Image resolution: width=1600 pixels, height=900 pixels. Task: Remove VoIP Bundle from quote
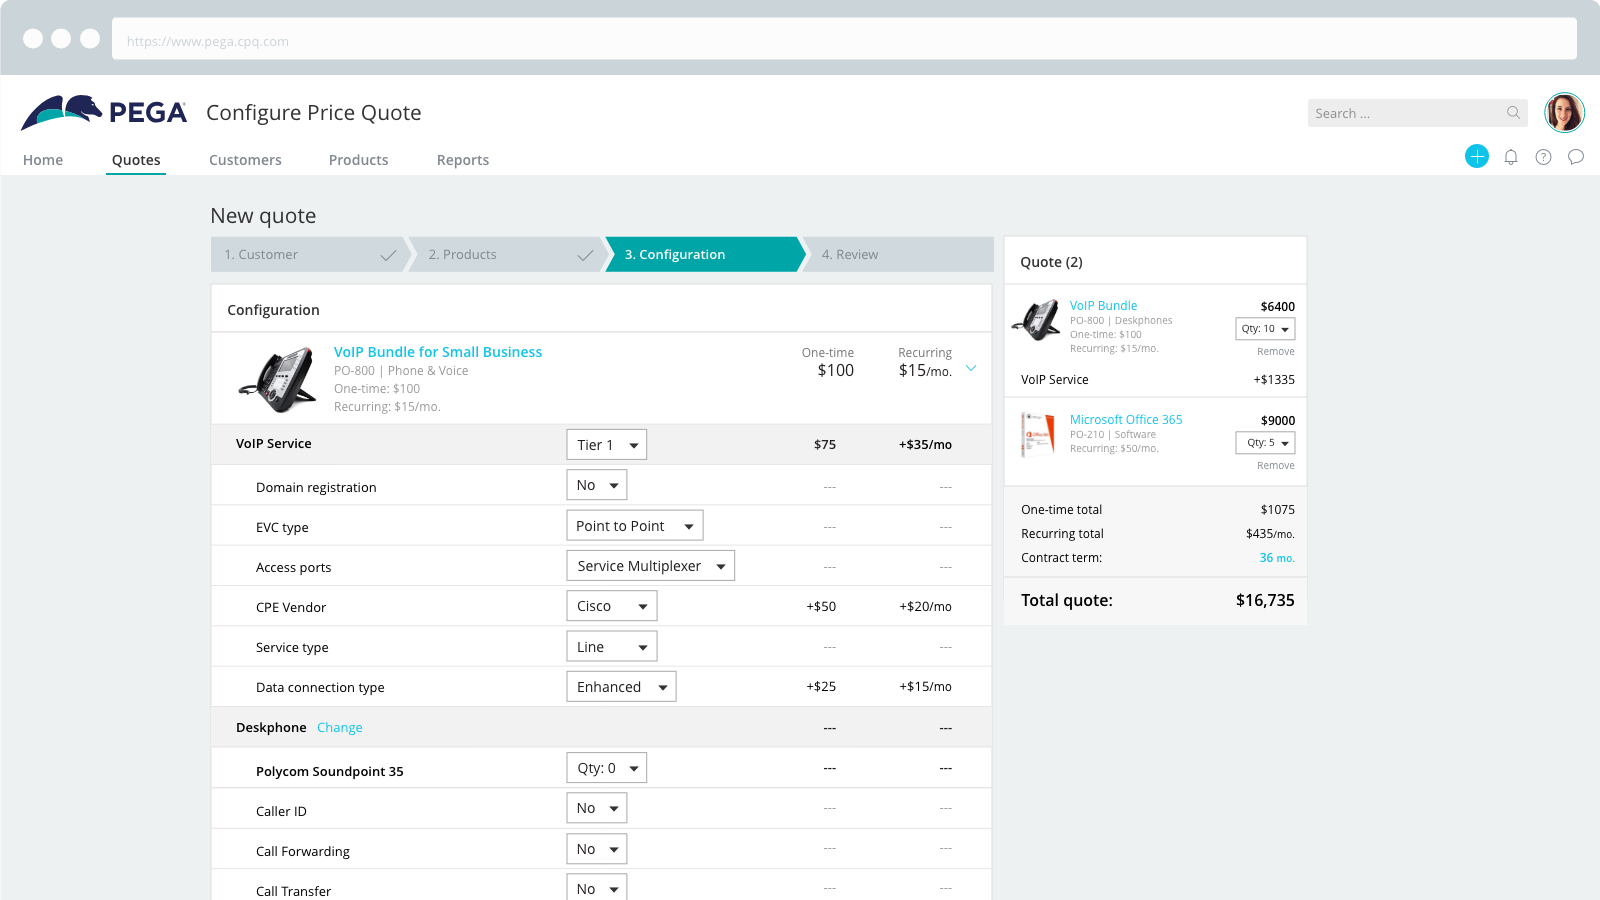pyautogui.click(x=1276, y=352)
